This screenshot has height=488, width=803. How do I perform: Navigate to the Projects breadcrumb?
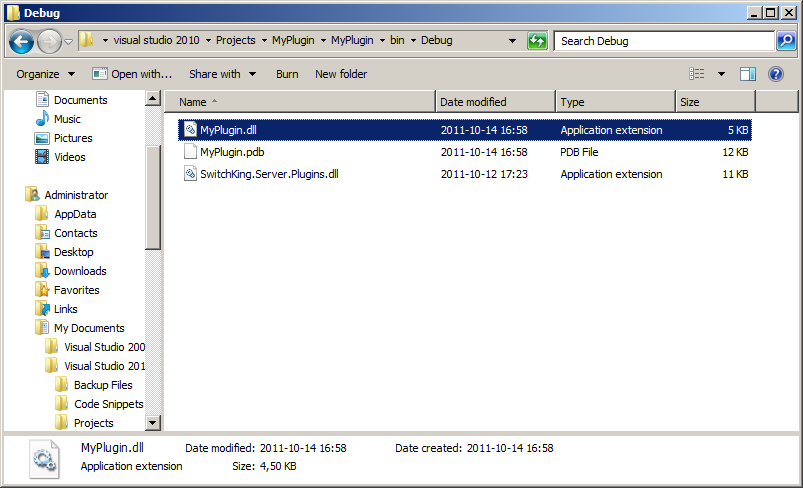coord(236,40)
